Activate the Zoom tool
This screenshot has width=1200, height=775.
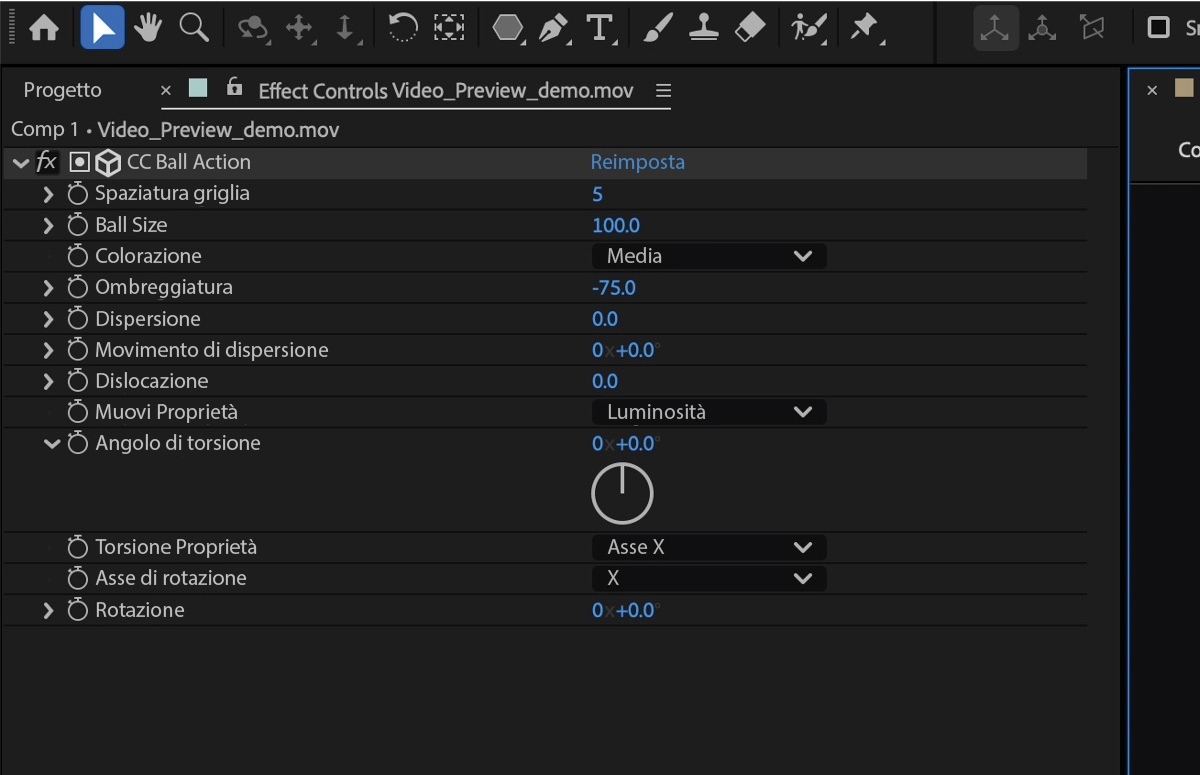tap(193, 28)
